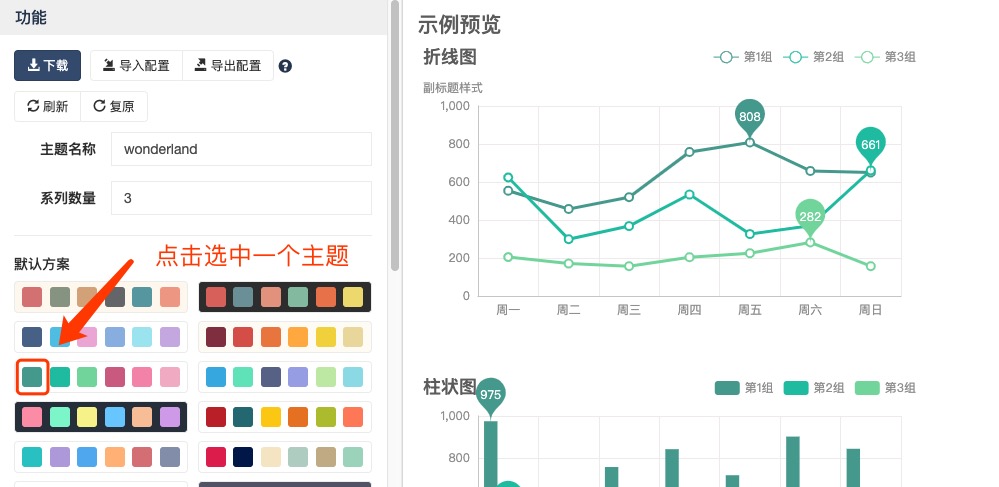
Task: Click the 282 pin marker on line chart
Action: [810, 216]
